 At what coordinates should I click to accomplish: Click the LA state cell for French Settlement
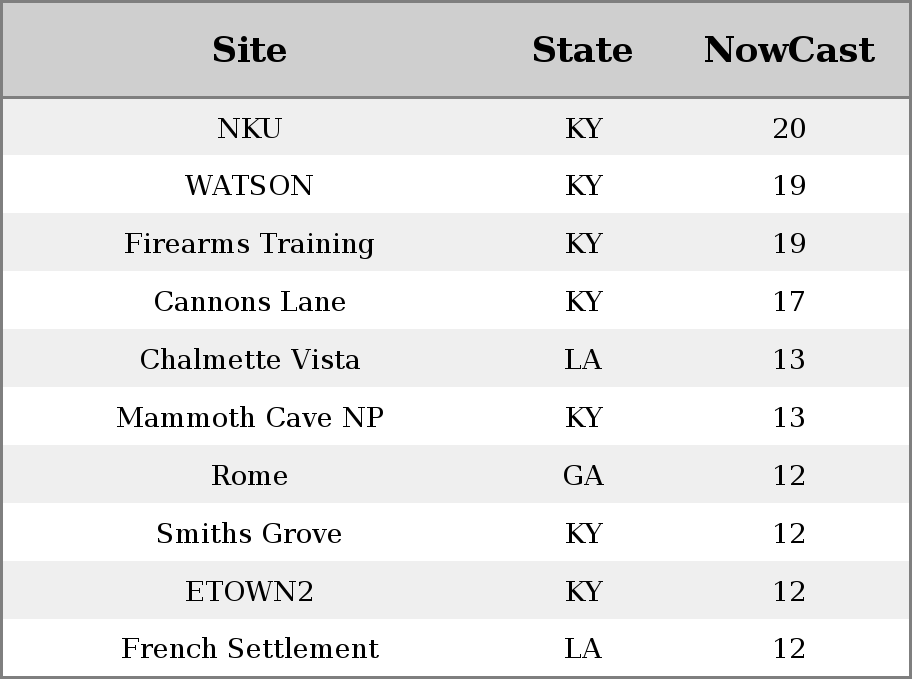pos(583,648)
